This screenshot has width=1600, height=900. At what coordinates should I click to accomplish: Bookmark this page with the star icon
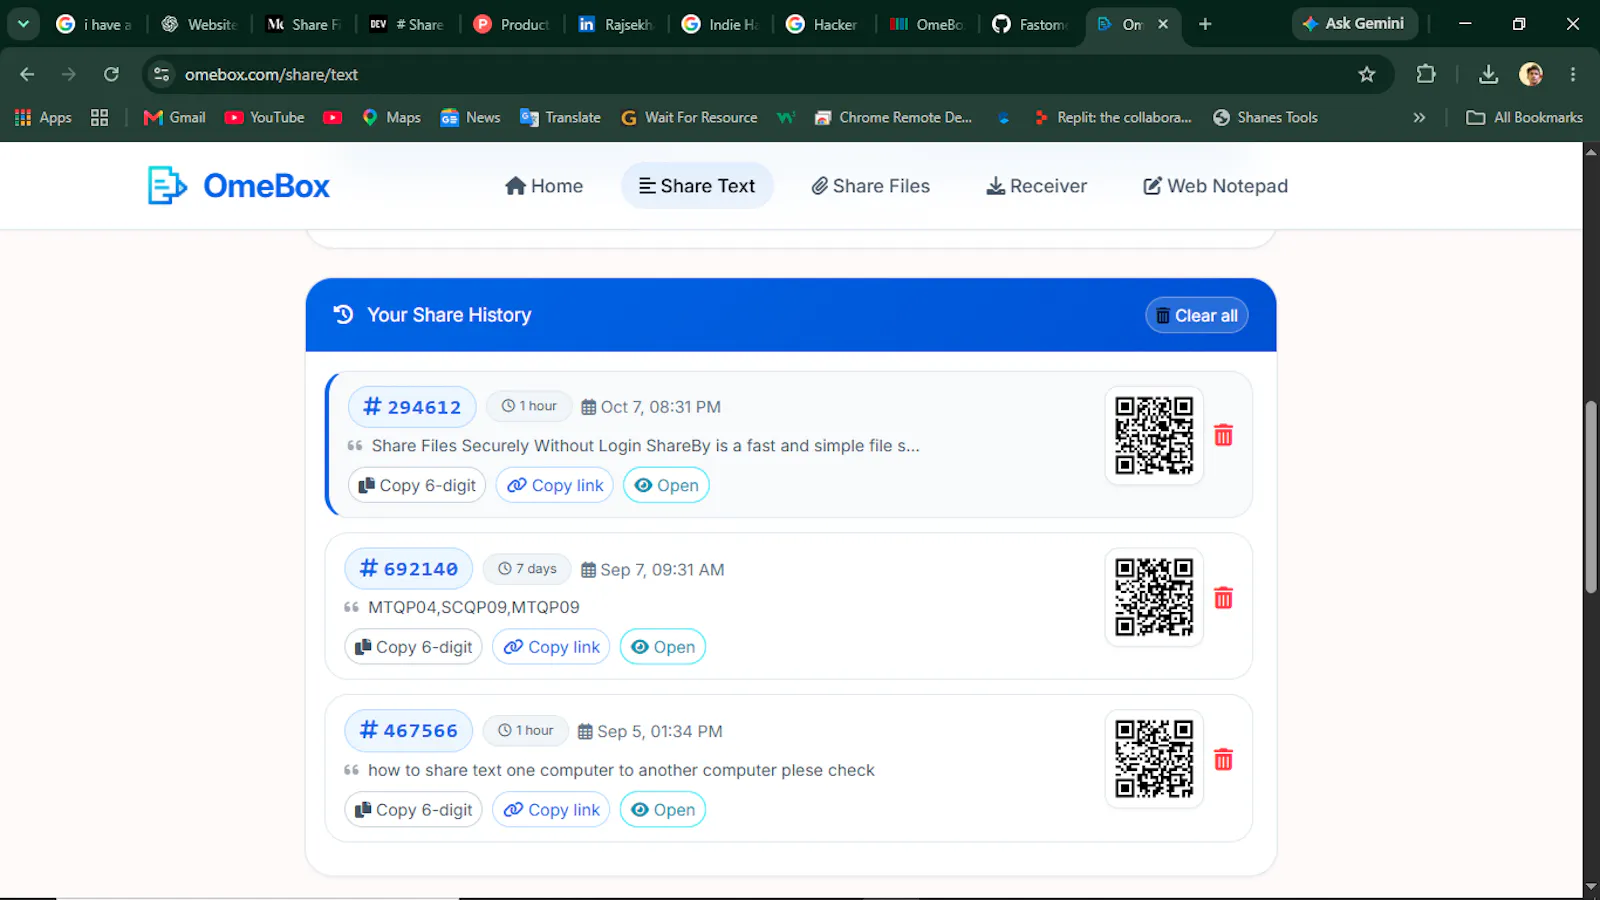coord(1367,74)
